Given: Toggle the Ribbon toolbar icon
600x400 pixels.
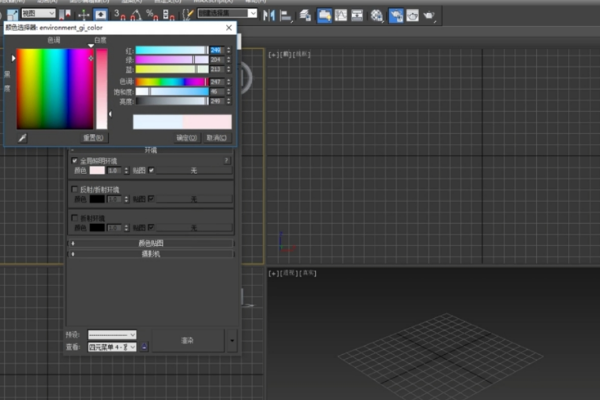Looking at the screenshot, I should [x=324, y=15].
